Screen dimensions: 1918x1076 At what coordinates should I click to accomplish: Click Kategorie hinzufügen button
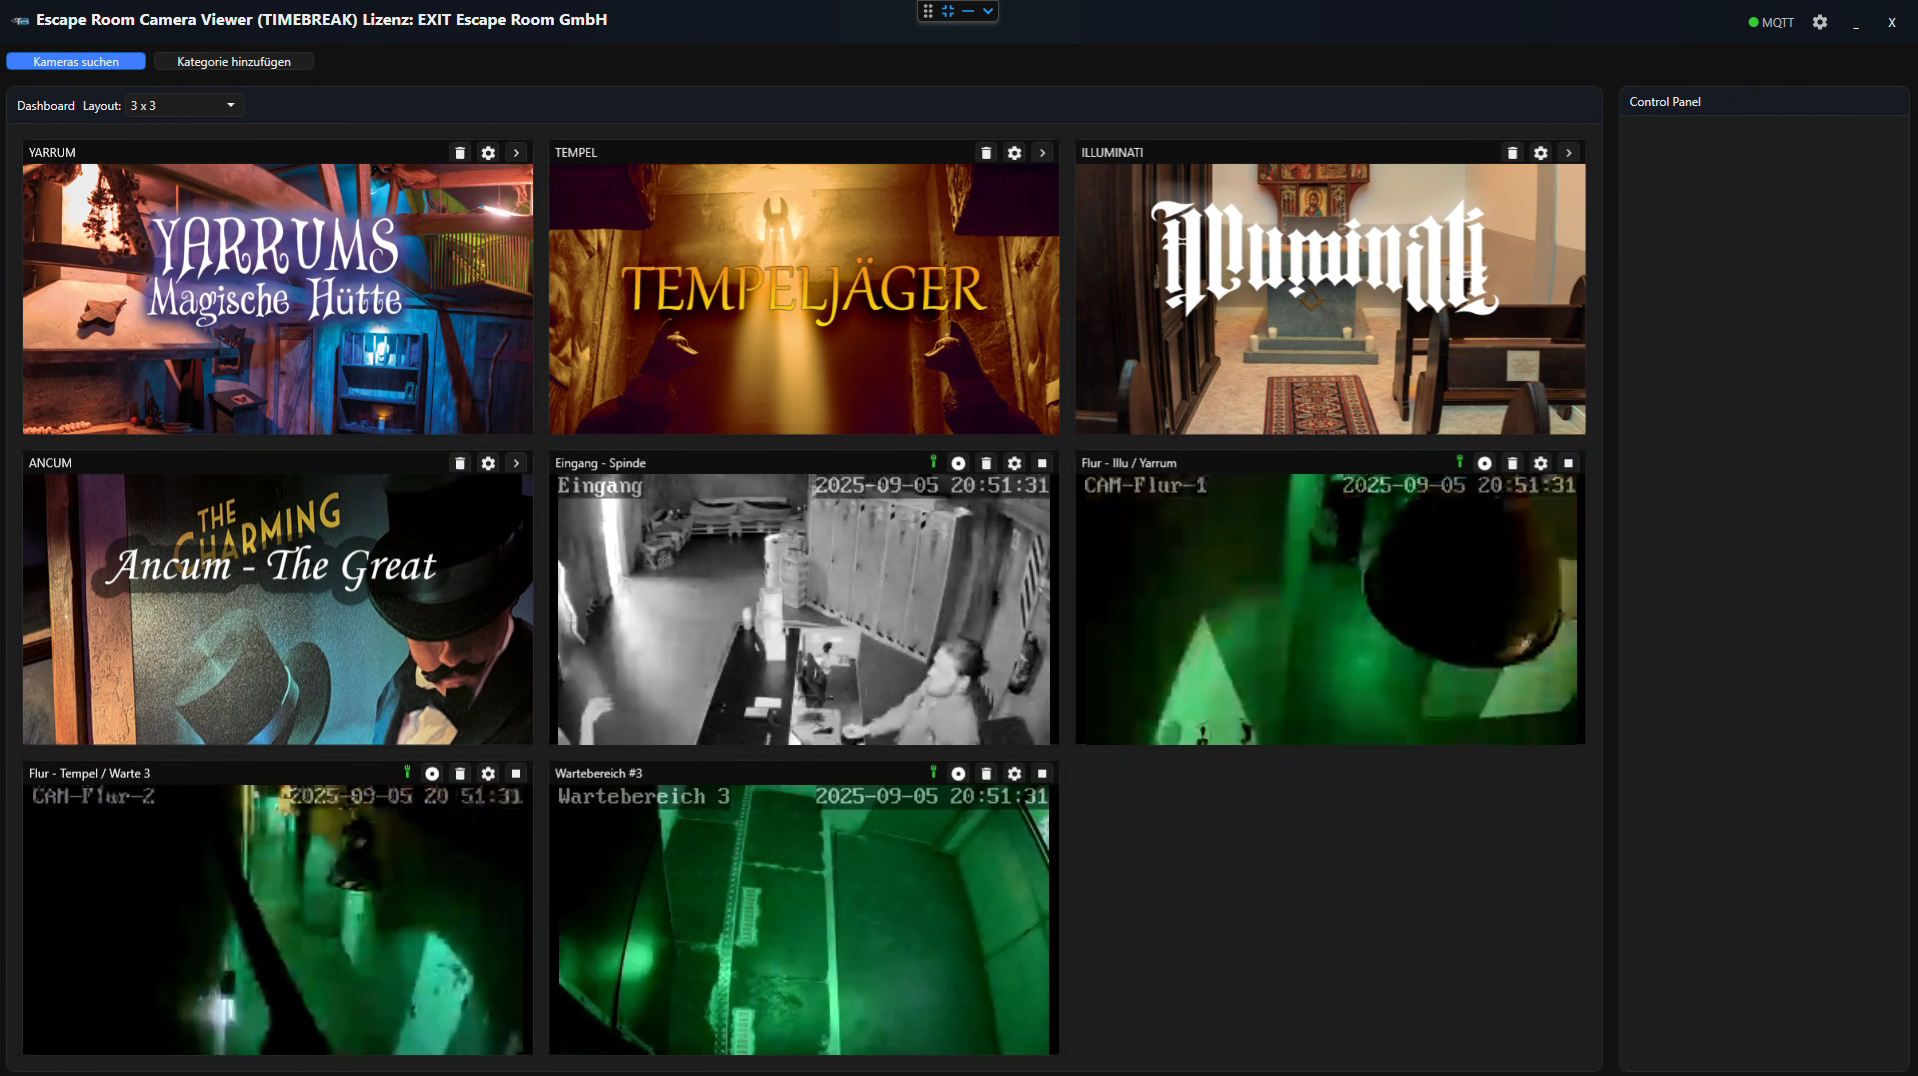234,61
